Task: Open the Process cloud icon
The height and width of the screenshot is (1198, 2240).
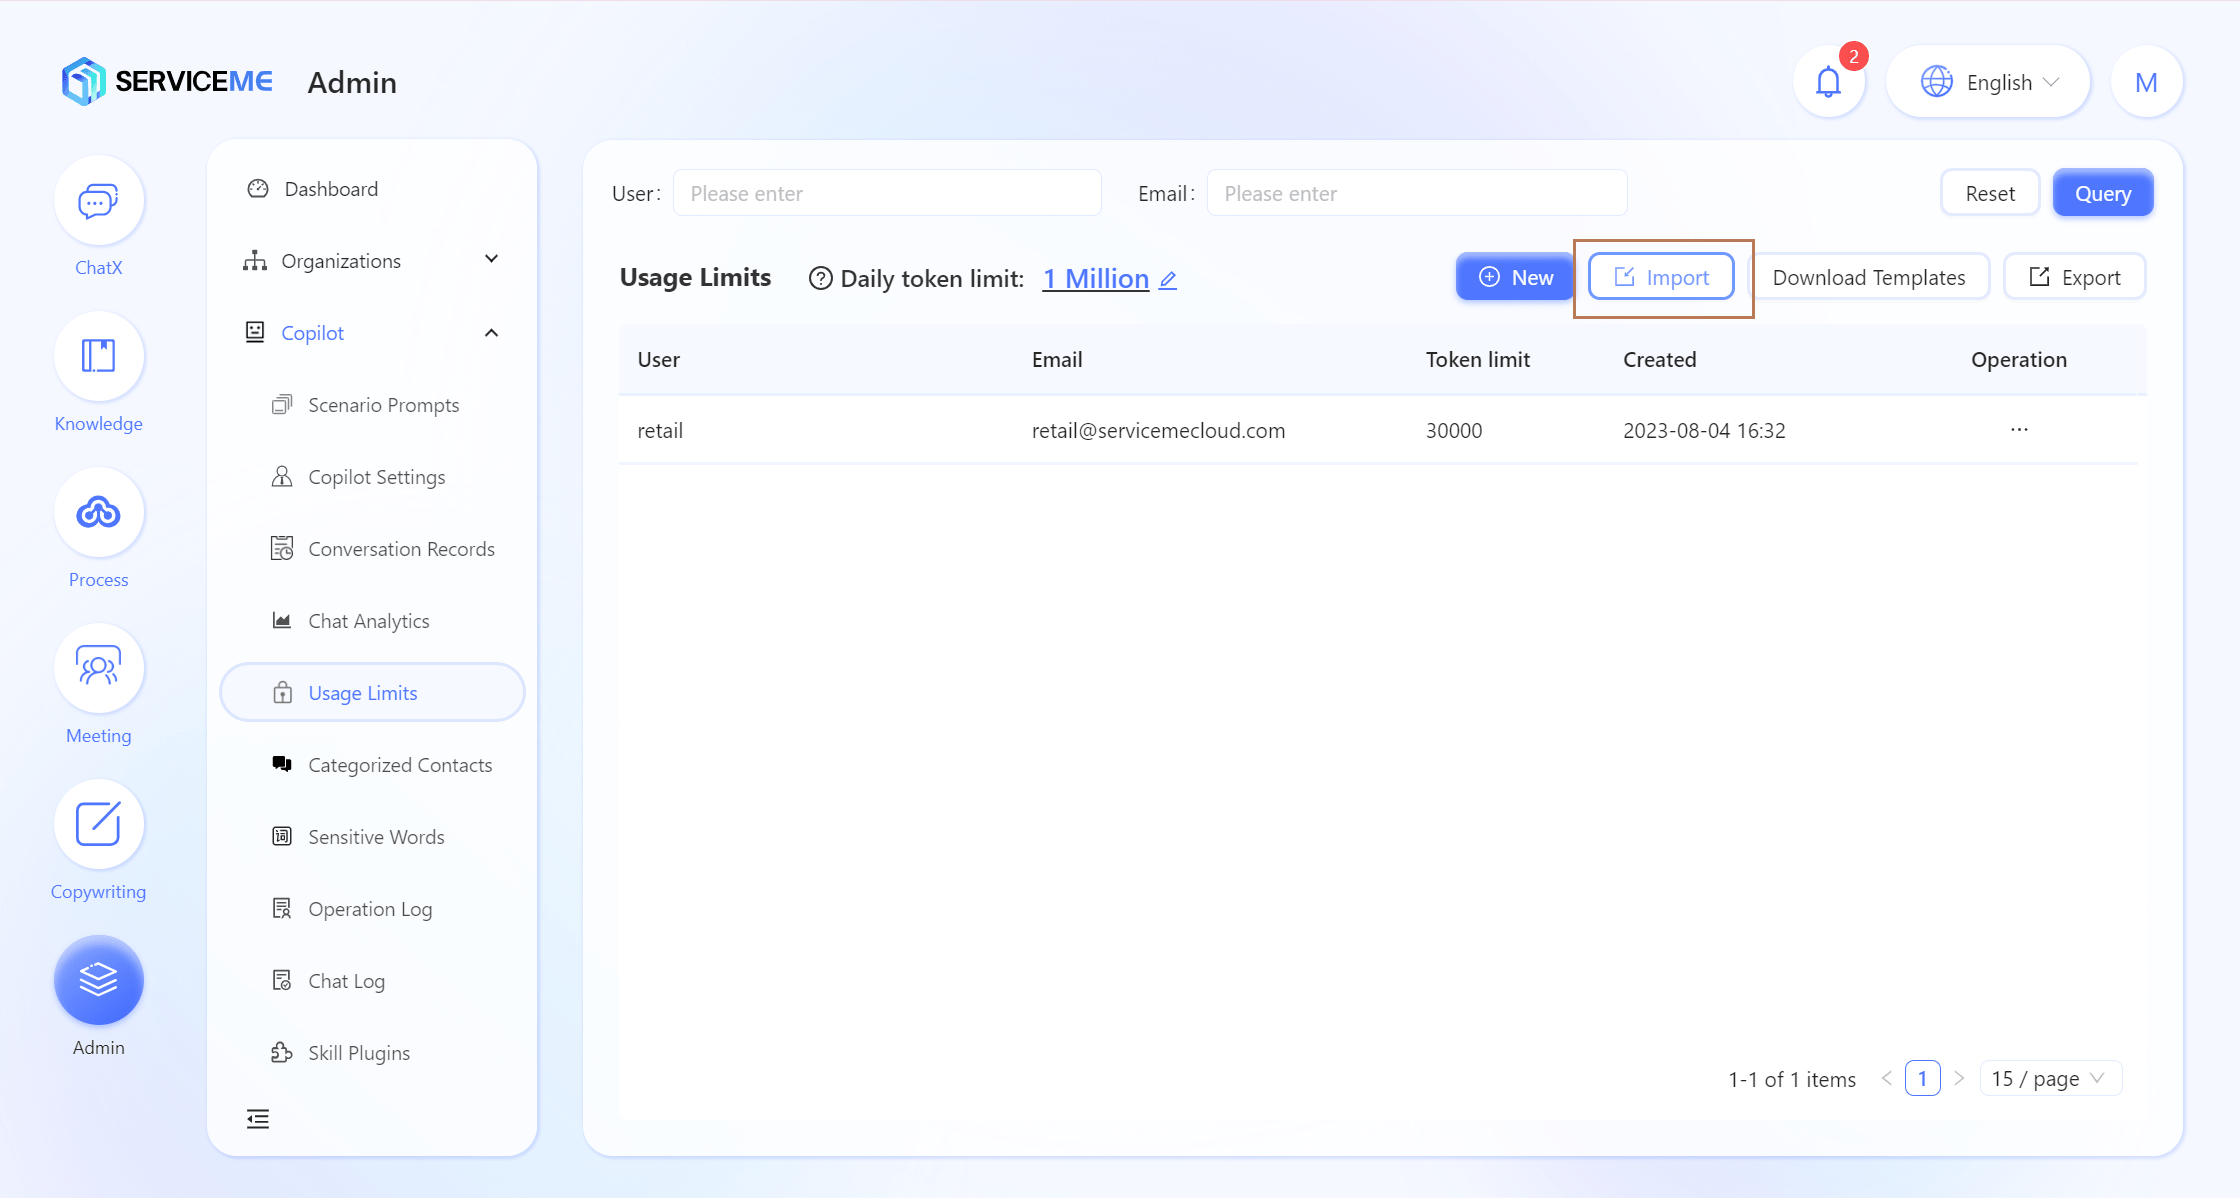Action: (x=98, y=513)
